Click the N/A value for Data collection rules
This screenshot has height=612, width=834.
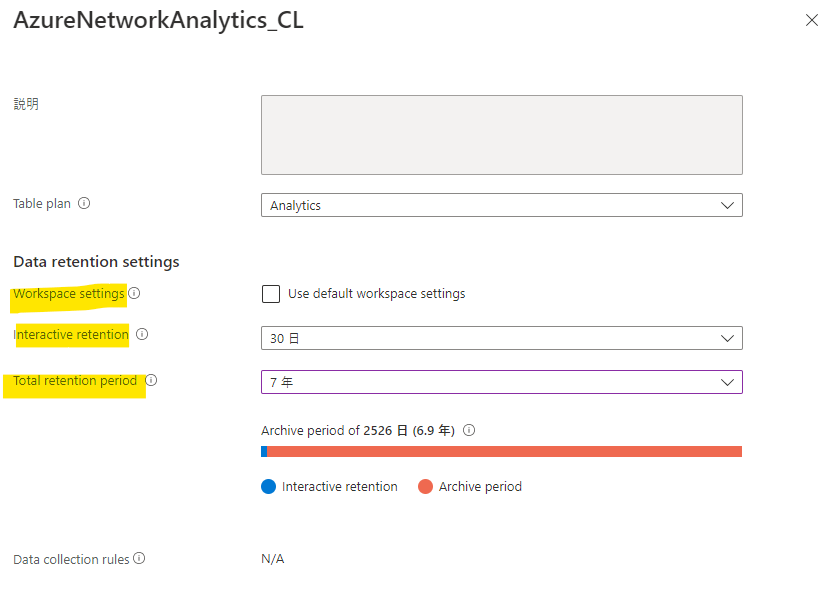[273, 559]
